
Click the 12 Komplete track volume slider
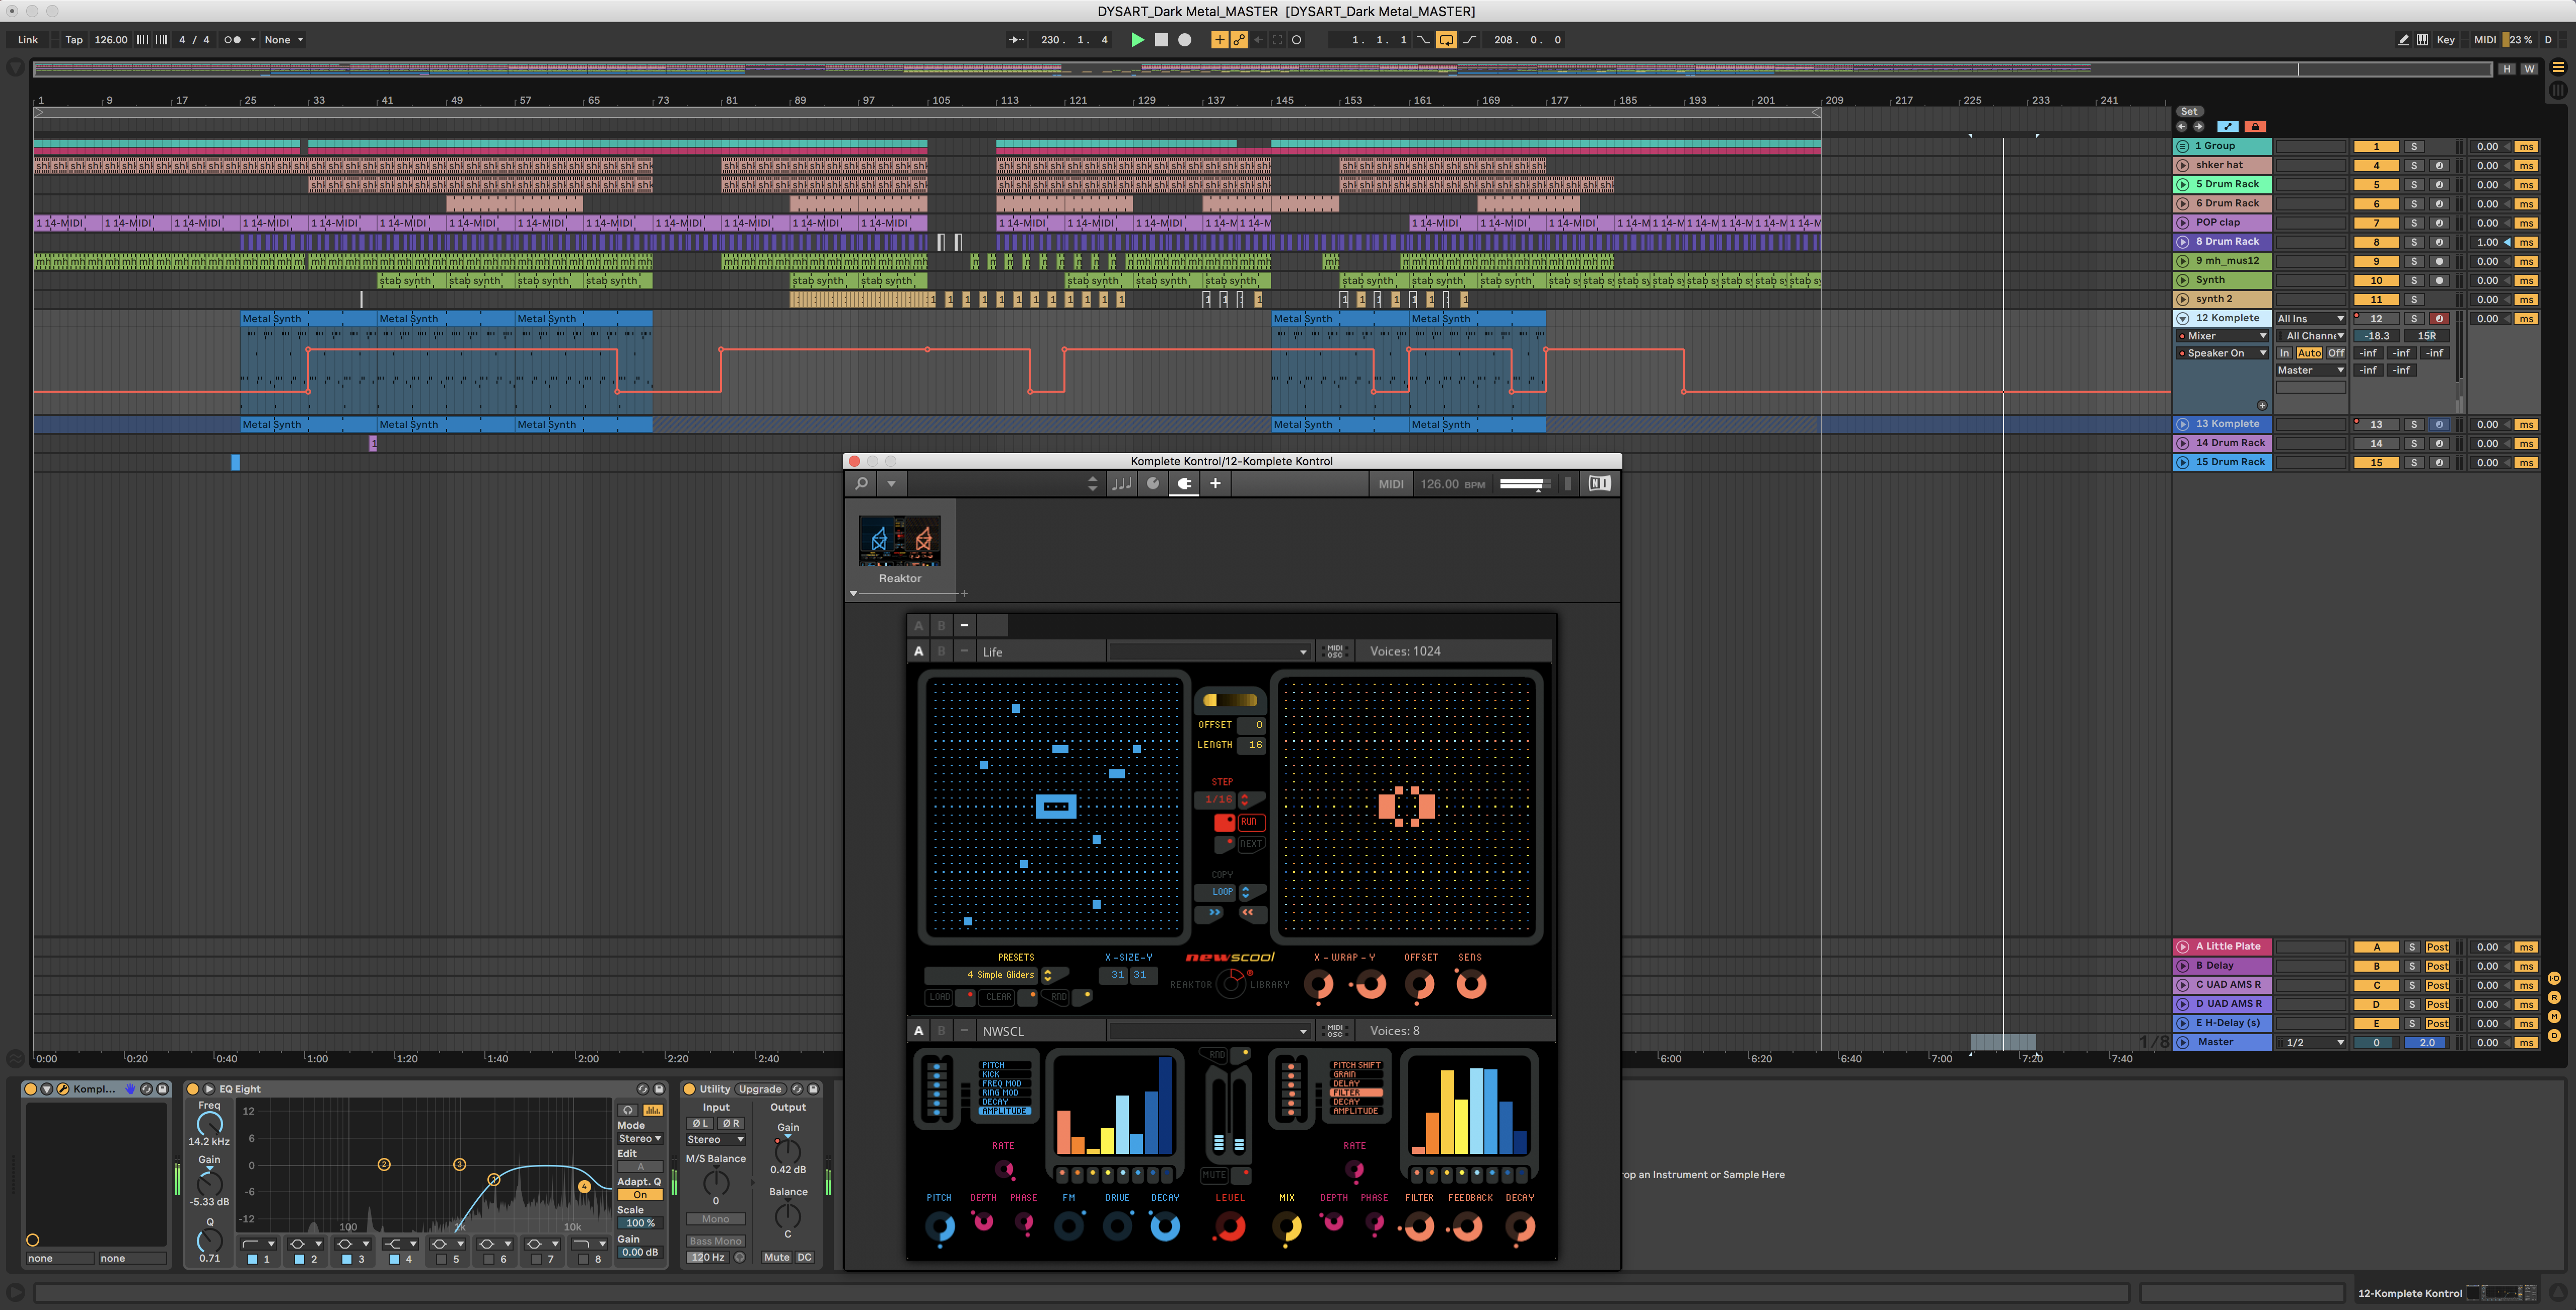(x=2377, y=336)
